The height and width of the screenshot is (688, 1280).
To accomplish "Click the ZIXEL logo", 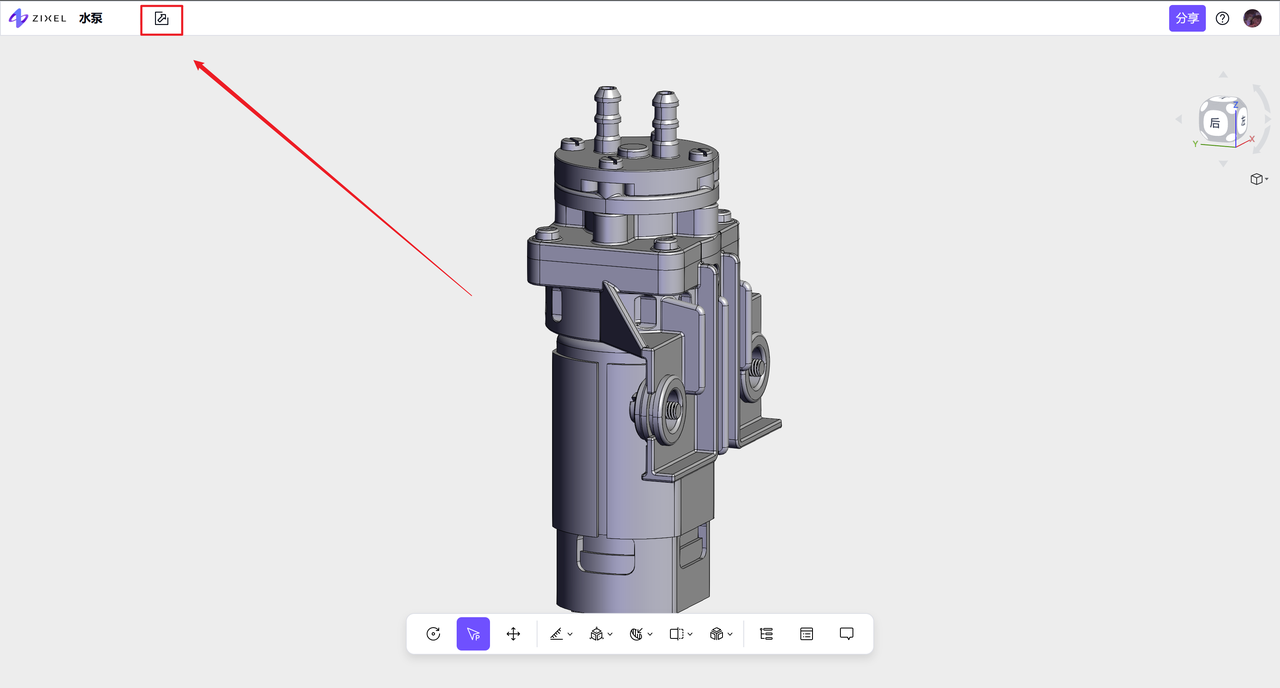I will click(x=38, y=19).
